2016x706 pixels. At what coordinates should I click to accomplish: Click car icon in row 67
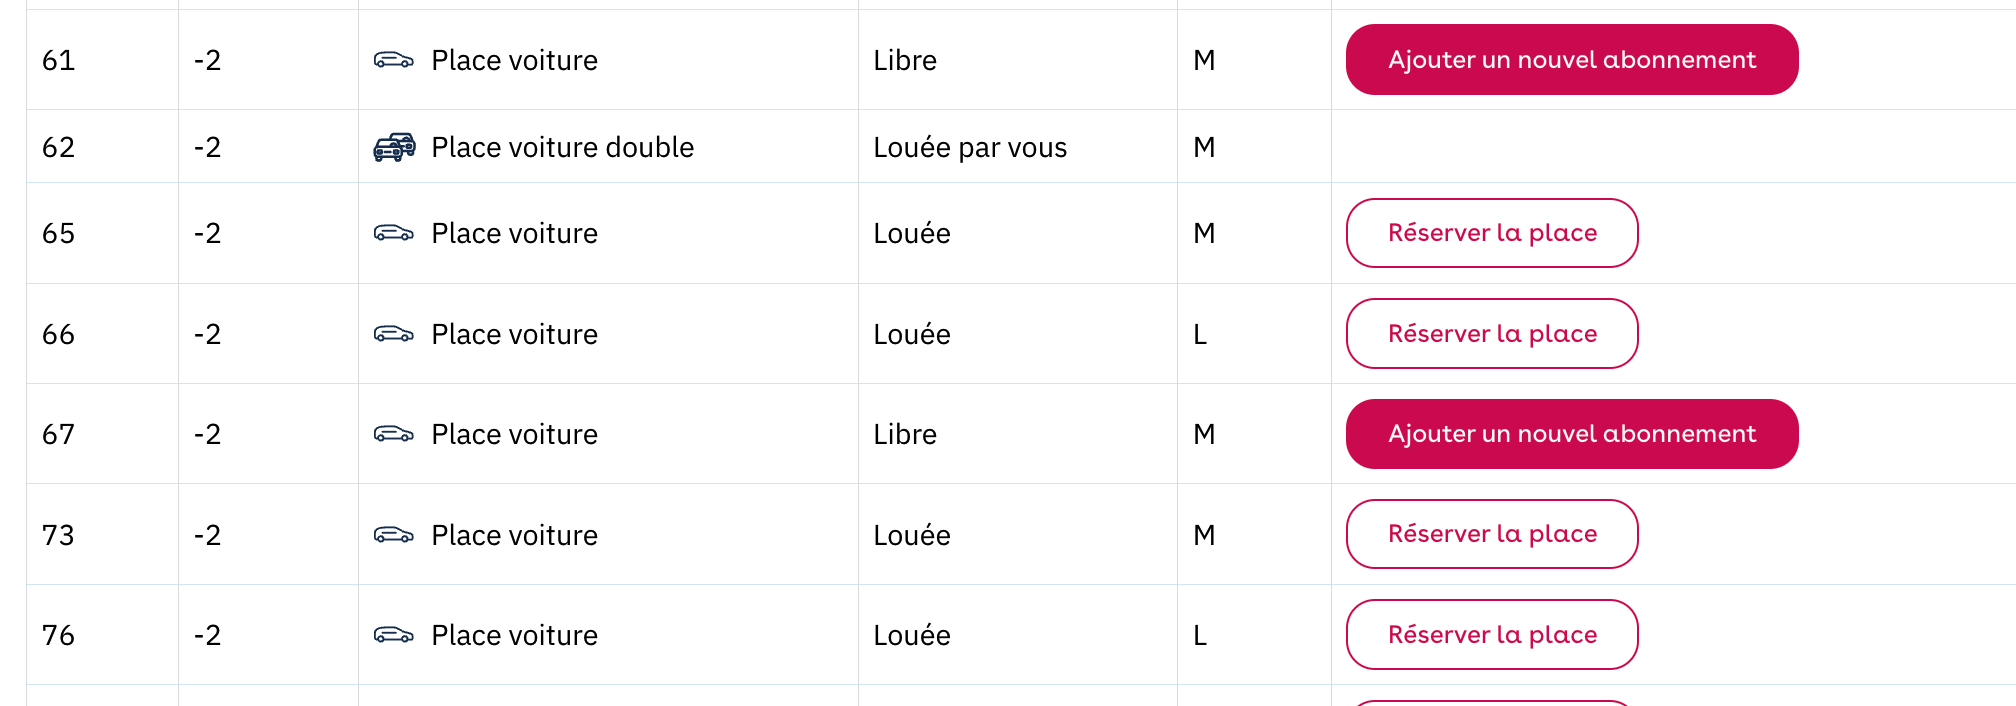coord(394,434)
